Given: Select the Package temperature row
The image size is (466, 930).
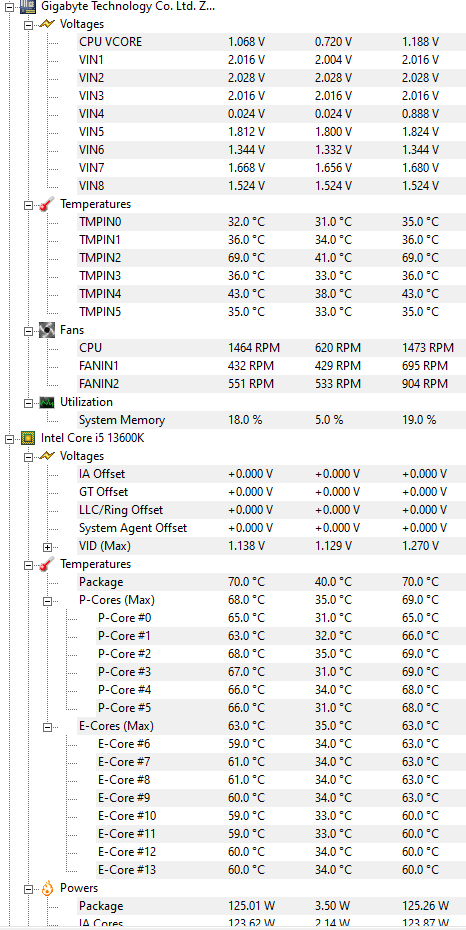Looking at the screenshot, I should (271, 582).
